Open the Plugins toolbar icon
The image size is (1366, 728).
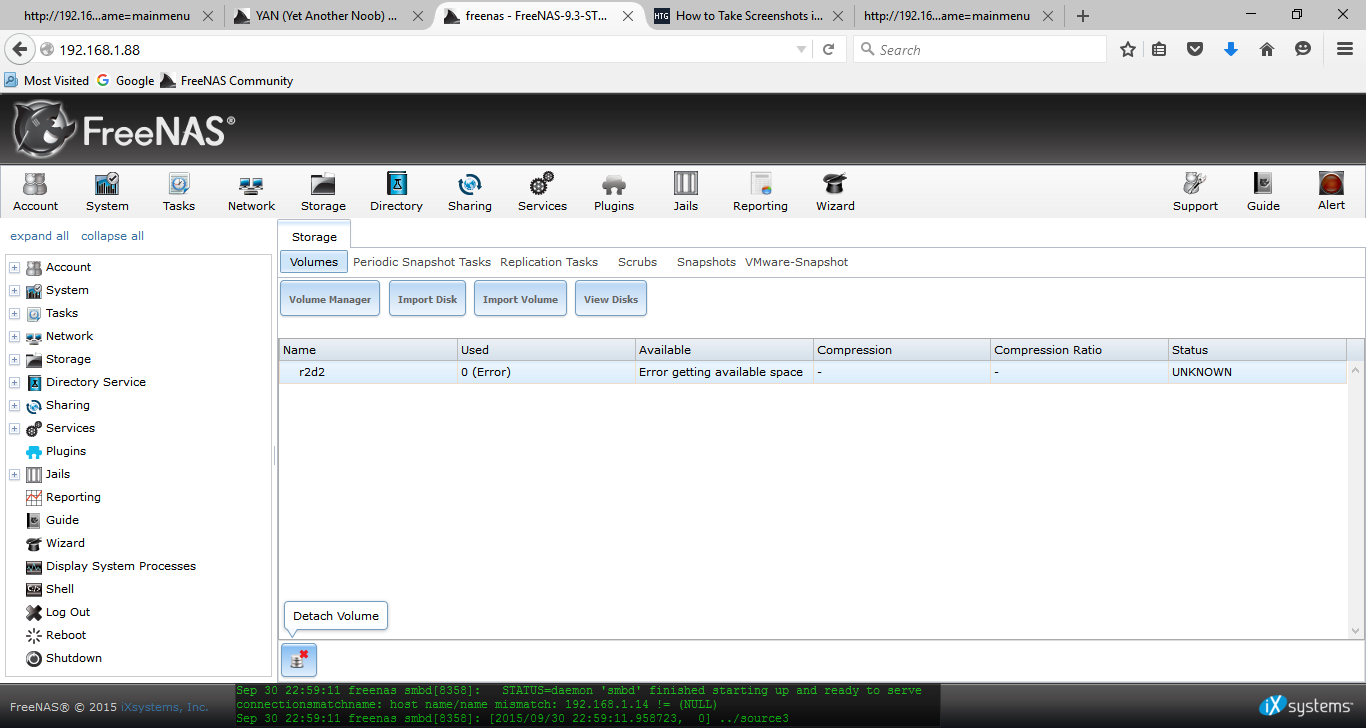[614, 191]
